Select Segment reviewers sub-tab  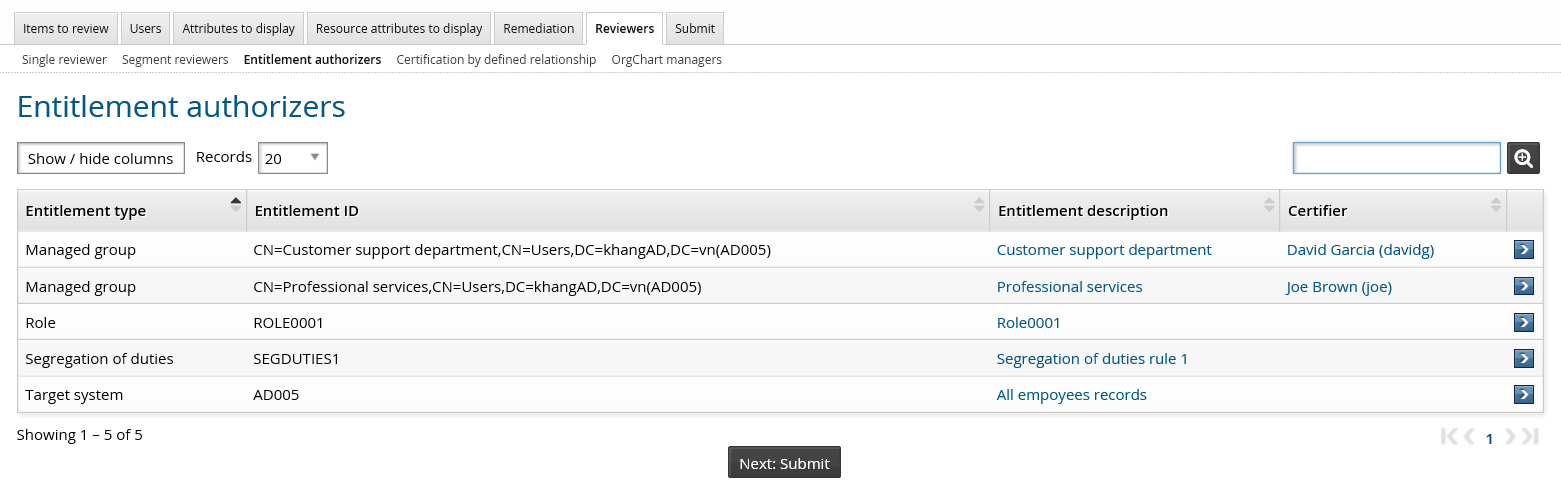175,59
